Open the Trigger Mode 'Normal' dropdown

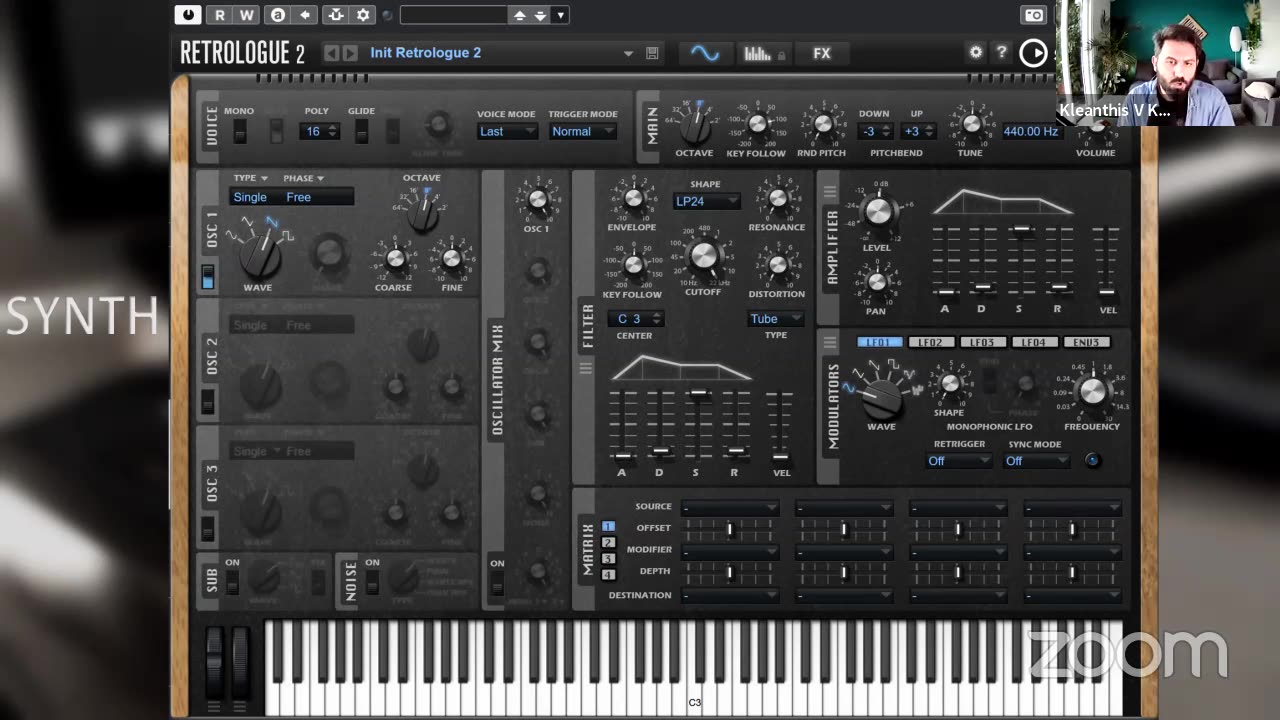point(582,131)
